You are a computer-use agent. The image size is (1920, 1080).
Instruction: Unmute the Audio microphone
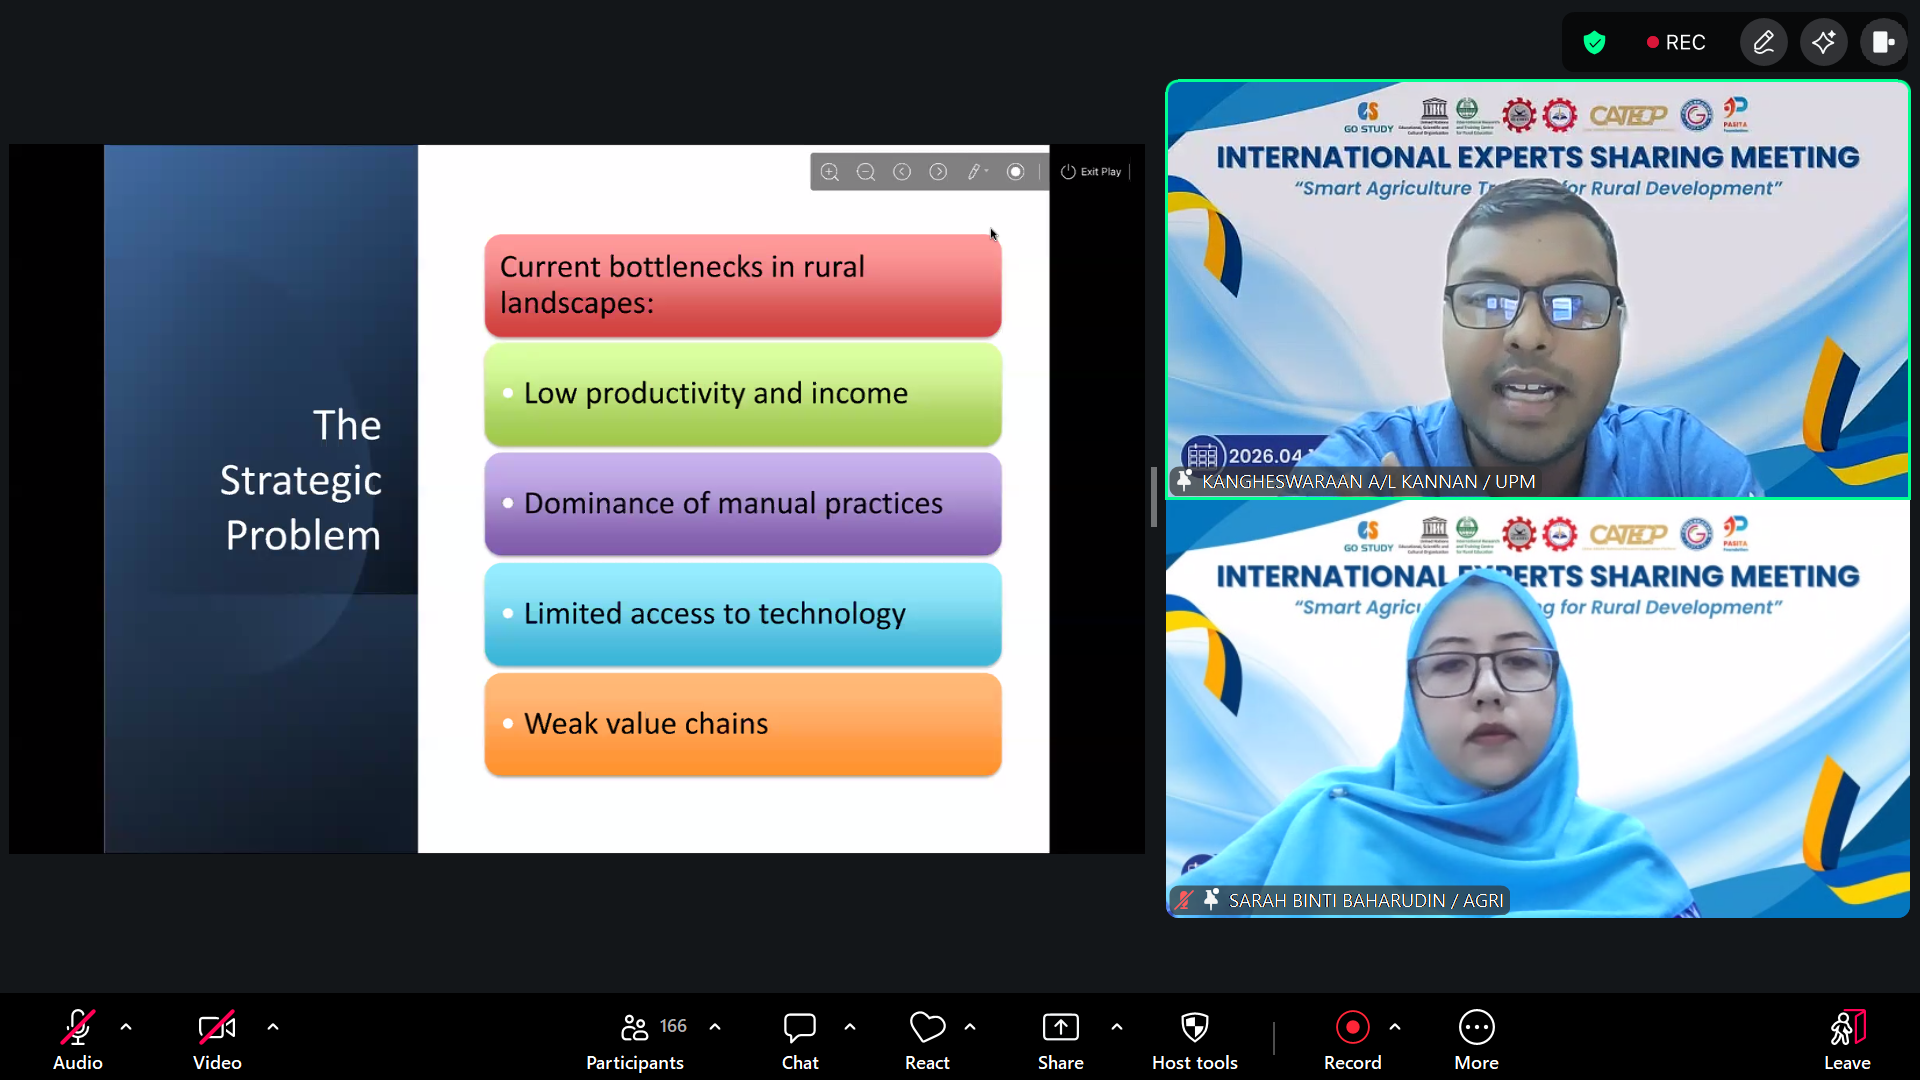pos(77,1039)
